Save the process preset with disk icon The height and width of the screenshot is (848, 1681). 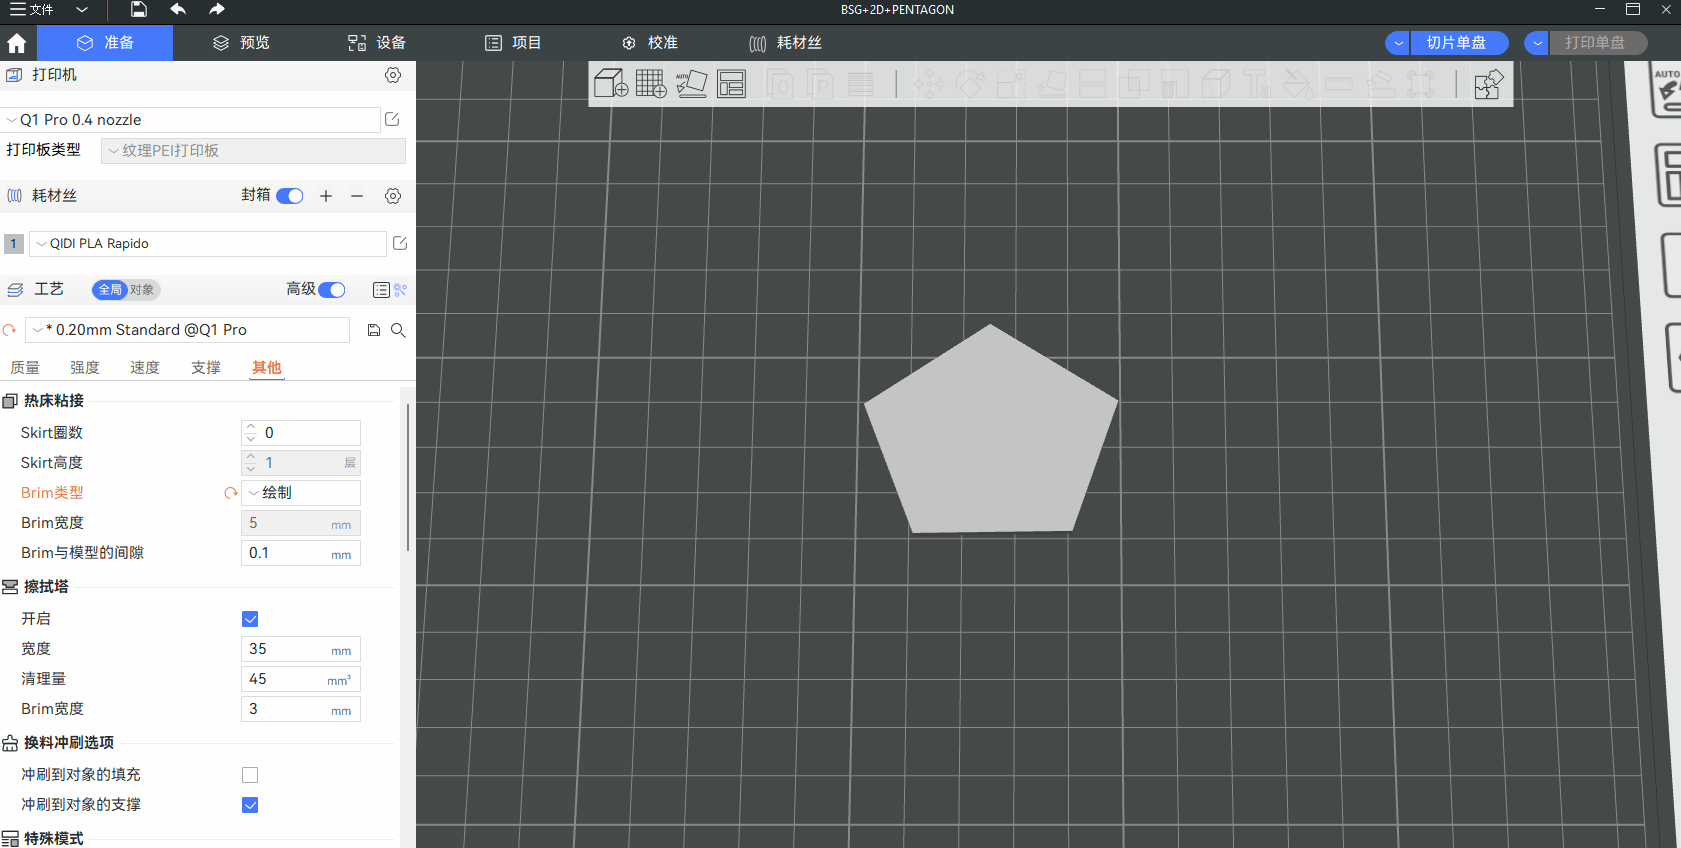pos(374,330)
